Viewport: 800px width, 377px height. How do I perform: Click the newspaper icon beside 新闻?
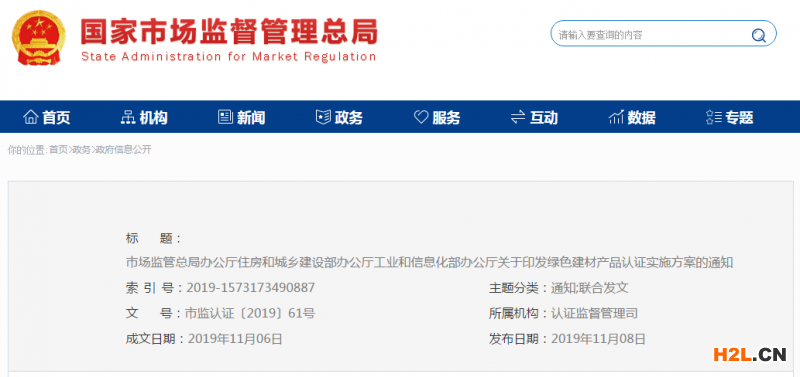pos(225,117)
